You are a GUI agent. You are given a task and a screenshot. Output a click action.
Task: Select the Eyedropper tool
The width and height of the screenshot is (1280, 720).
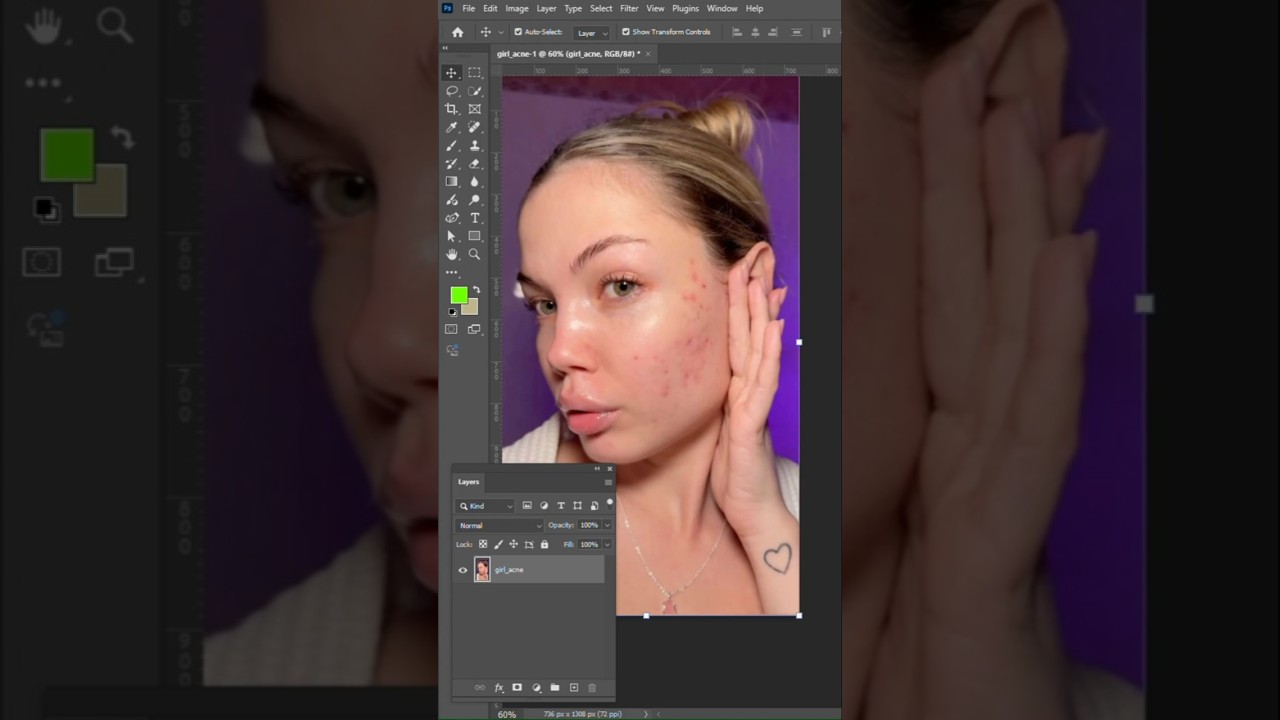coord(452,127)
